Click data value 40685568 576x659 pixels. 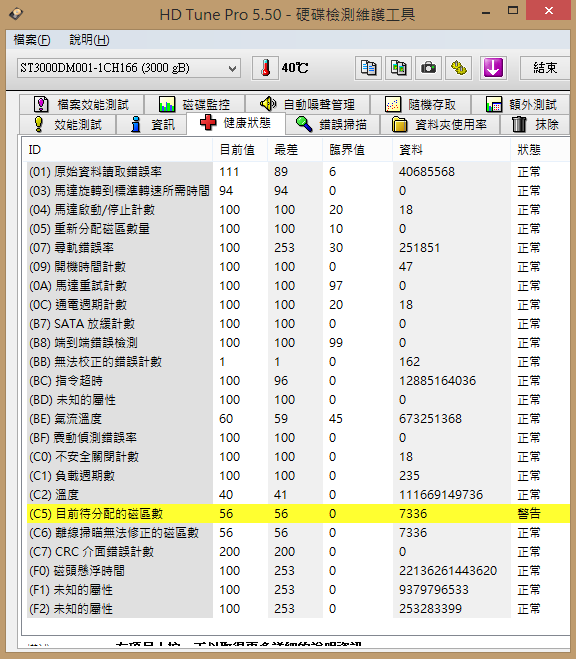click(x=427, y=171)
